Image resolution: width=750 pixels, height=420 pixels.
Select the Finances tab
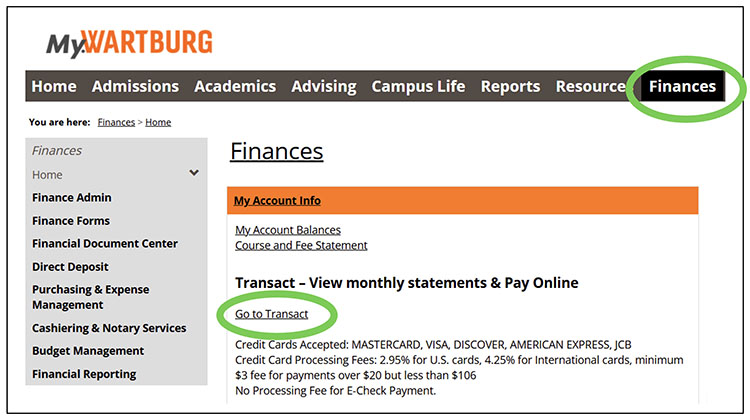click(x=682, y=86)
